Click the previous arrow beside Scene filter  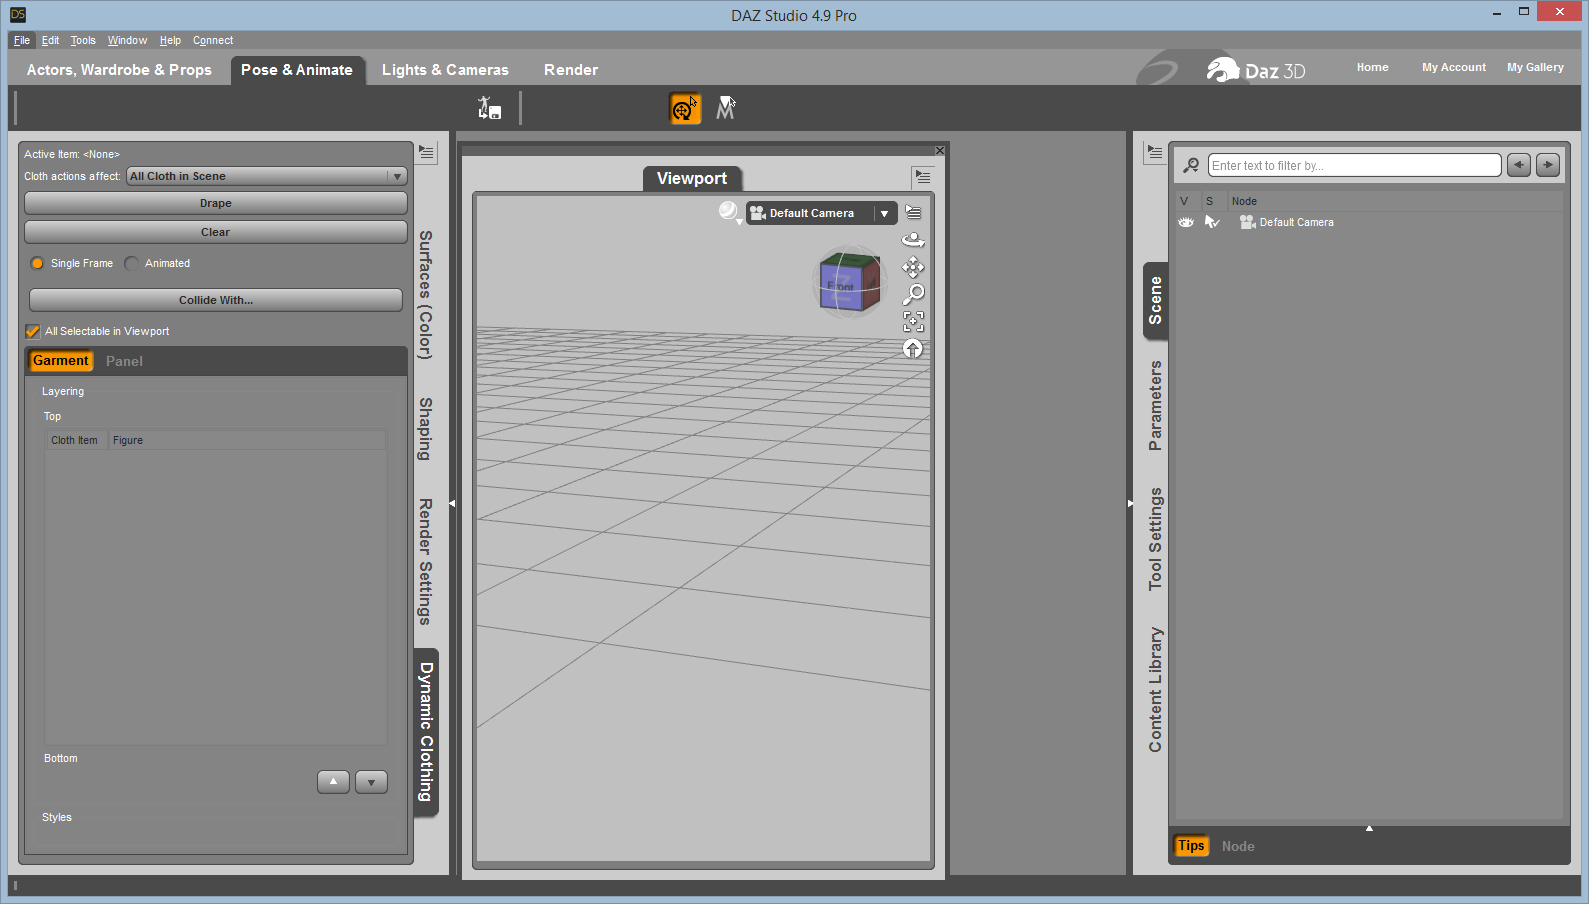(x=1519, y=165)
